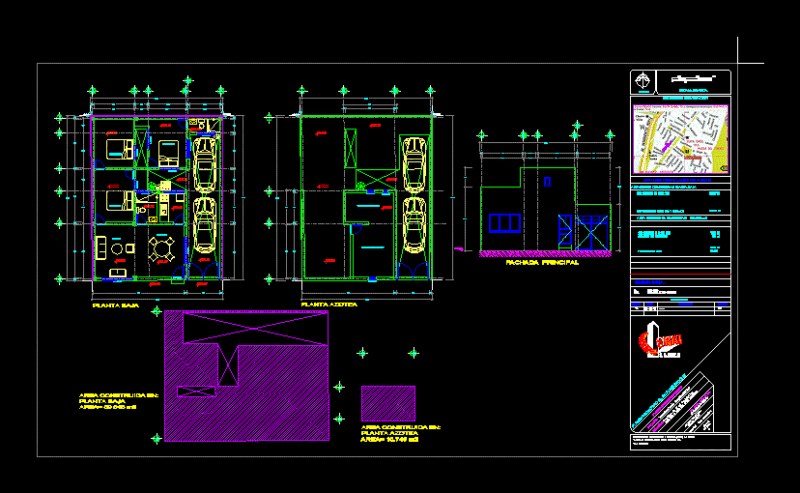Select the small purple hatched rectangle

coord(388,403)
